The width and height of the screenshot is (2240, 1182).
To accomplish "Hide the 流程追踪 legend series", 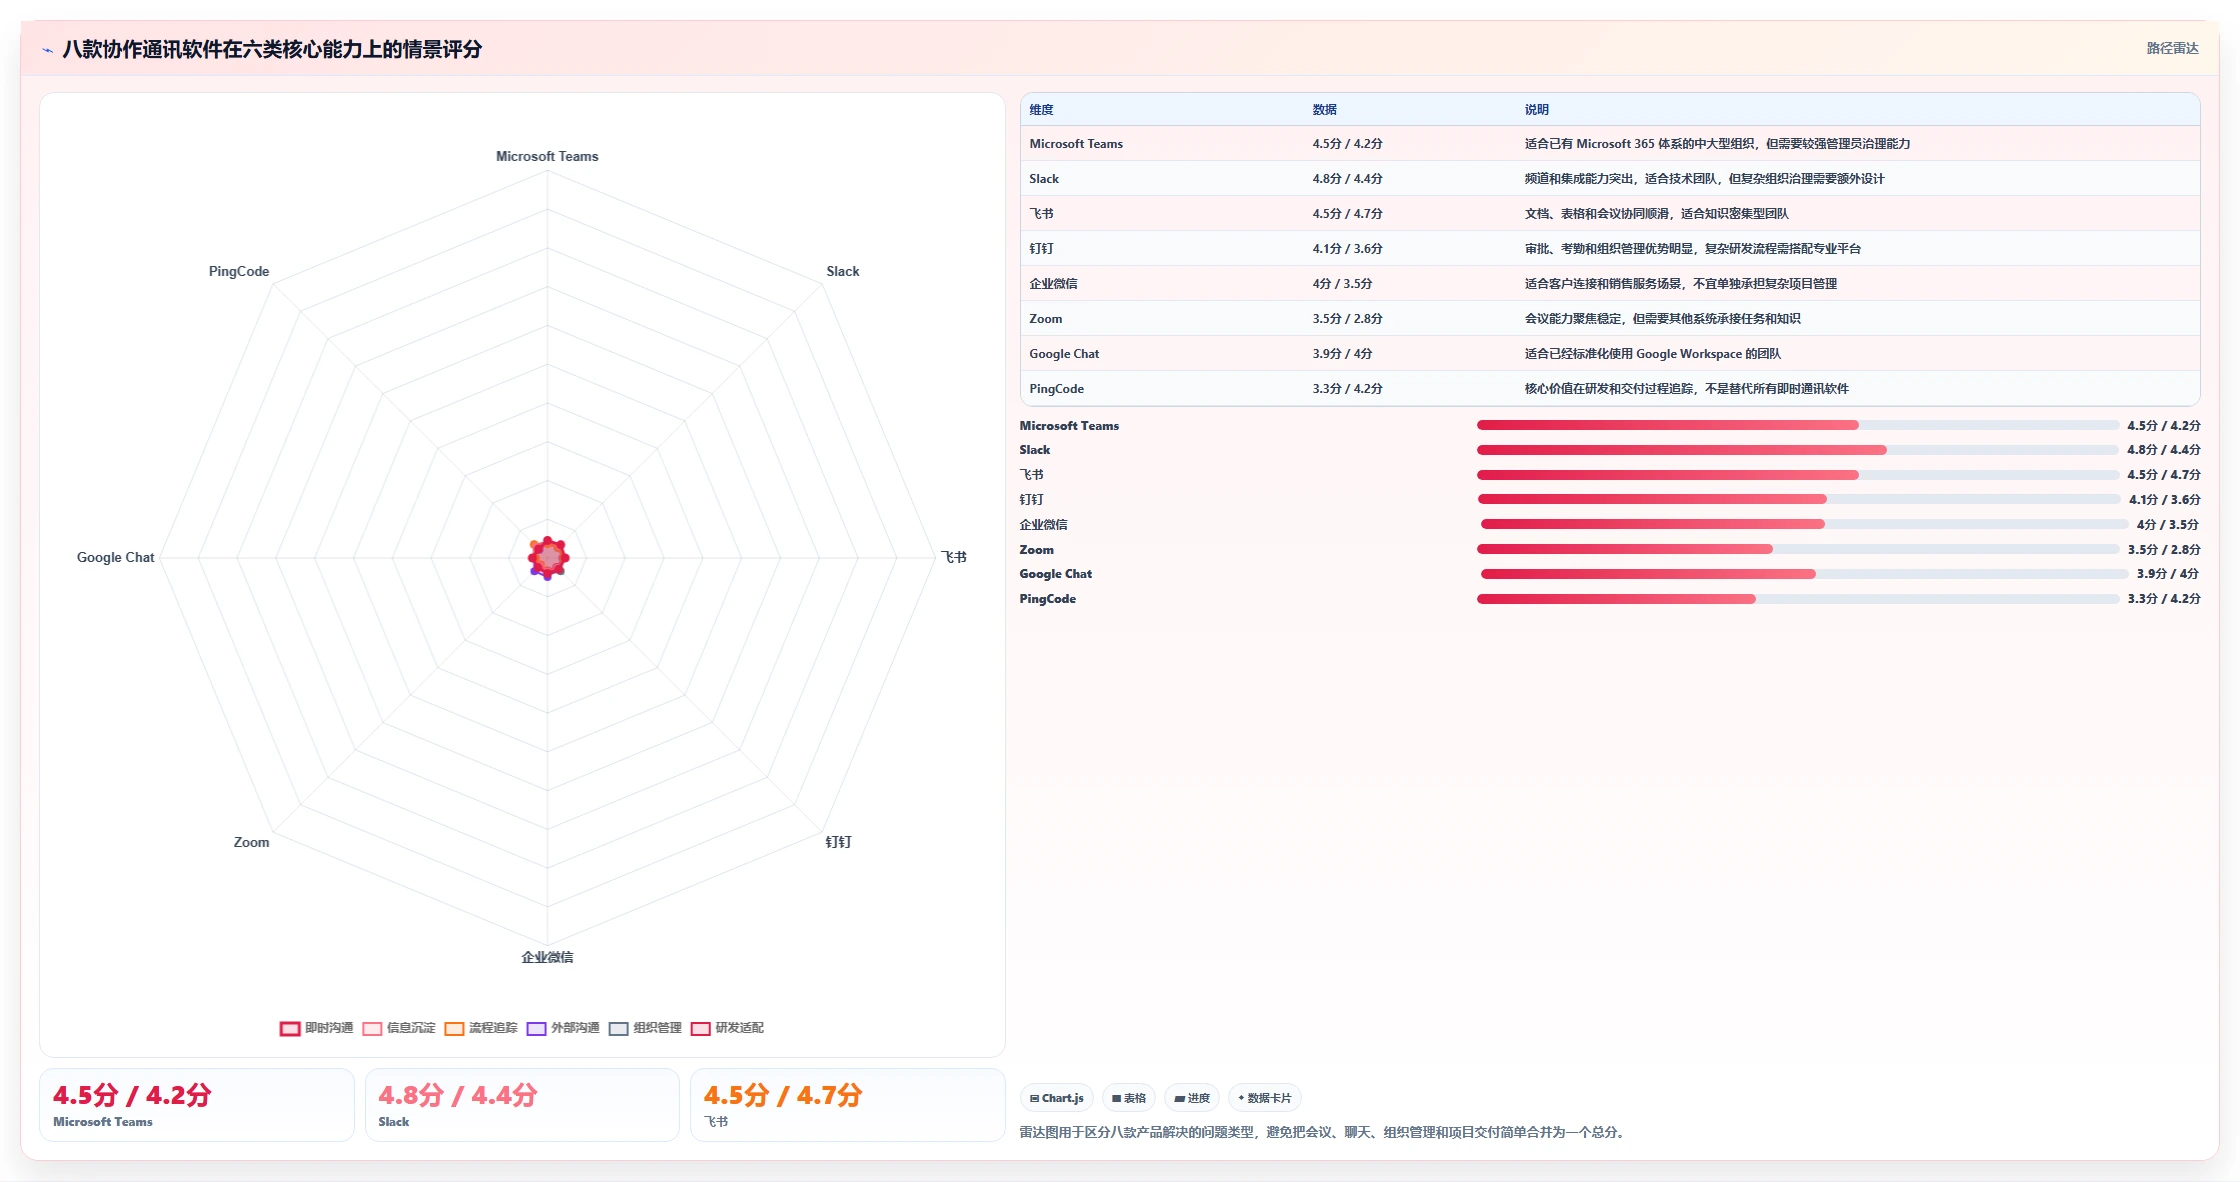I will pos(481,1028).
